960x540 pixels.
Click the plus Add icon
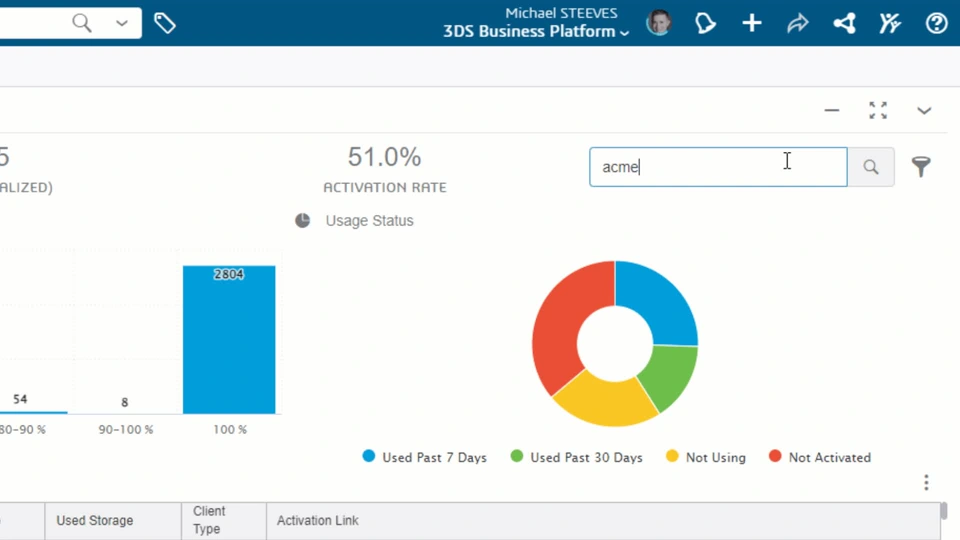click(x=752, y=23)
